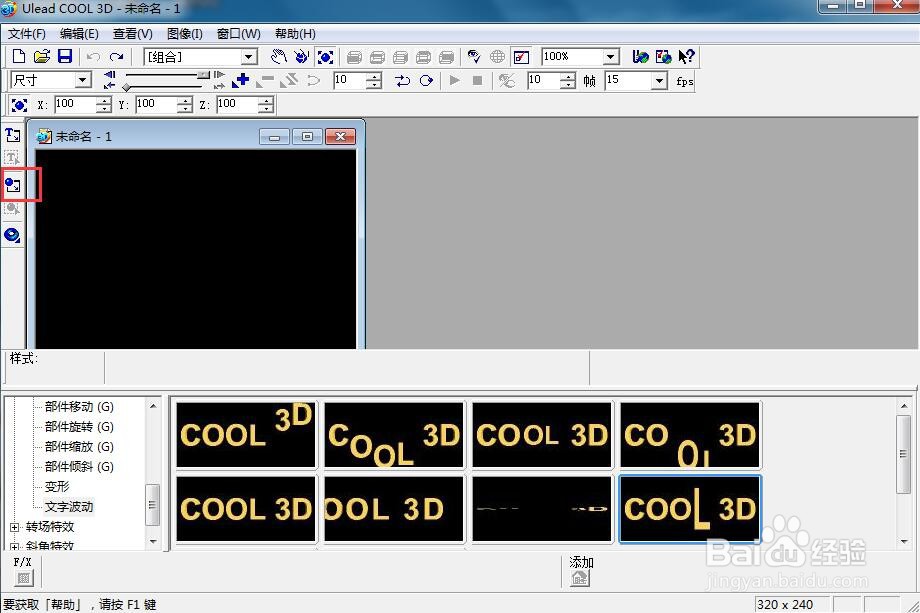The image size is (920, 613).
Task: Click the effects tree scrollbar up arrow
Action: 153,406
